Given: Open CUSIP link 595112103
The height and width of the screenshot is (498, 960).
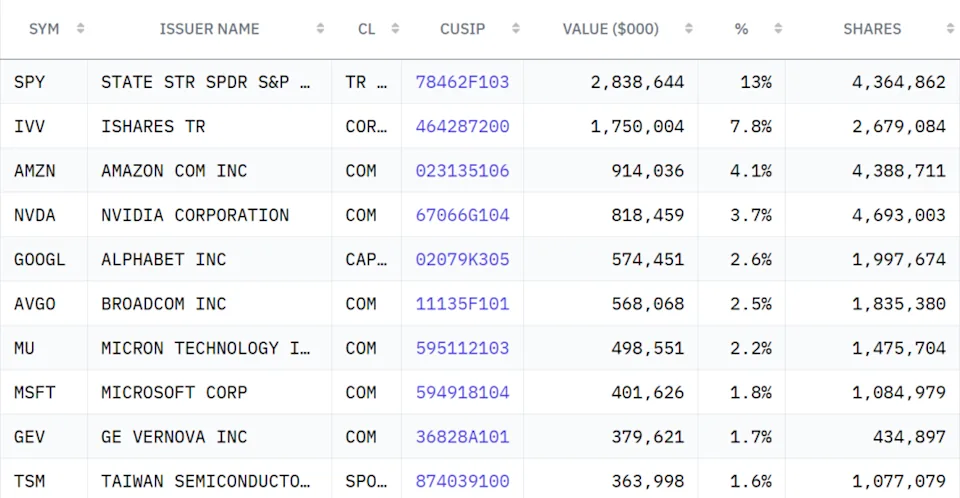Looking at the screenshot, I should coord(462,348).
